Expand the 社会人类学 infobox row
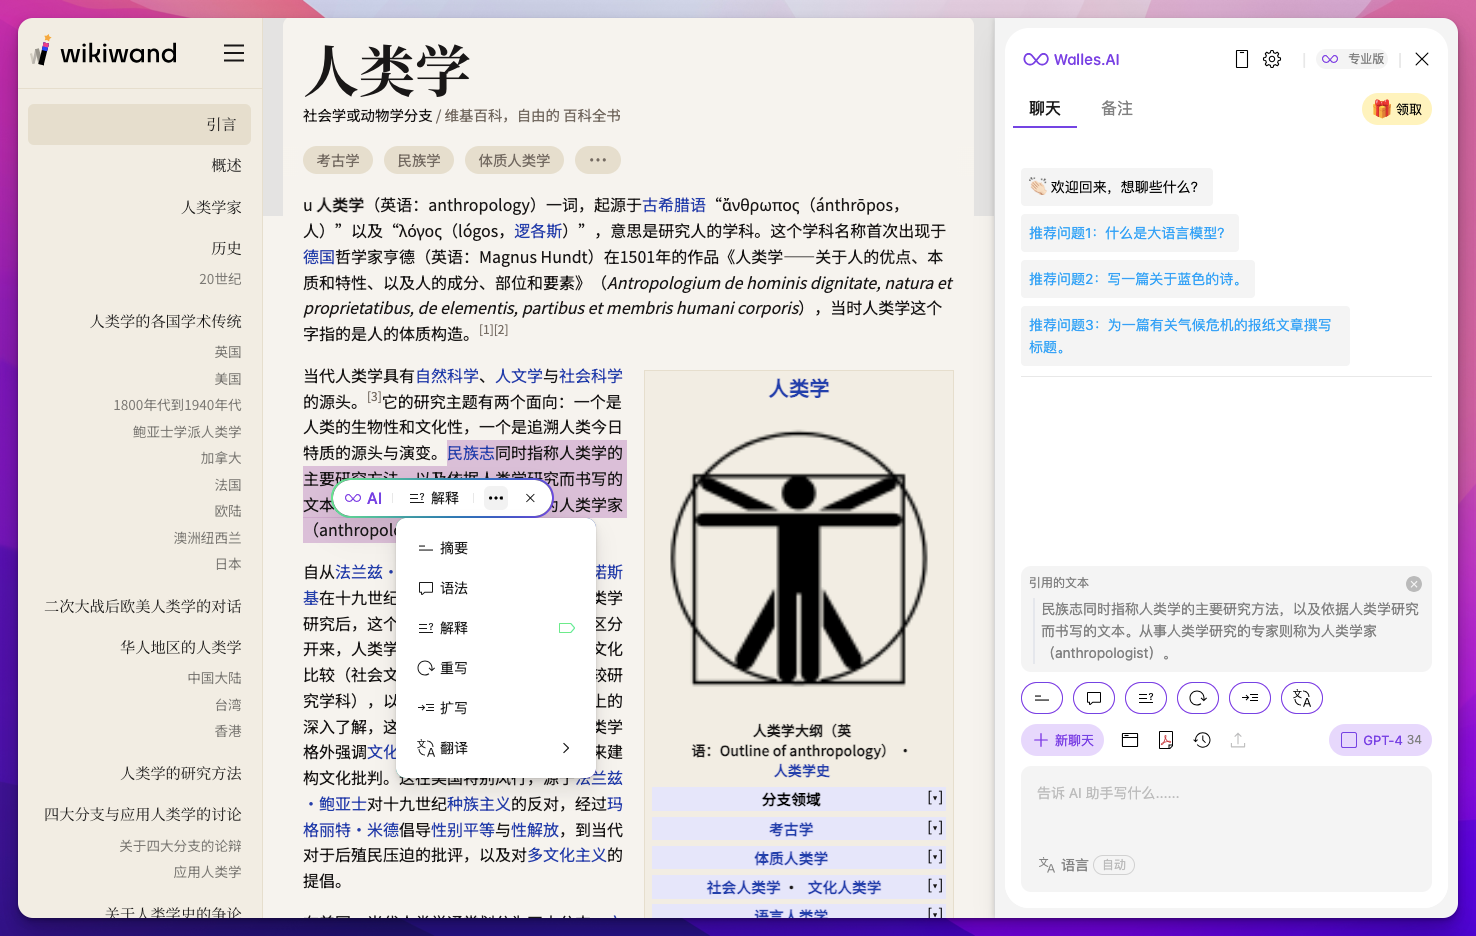The width and height of the screenshot is (1476, 936). click(x=935, y=885)
